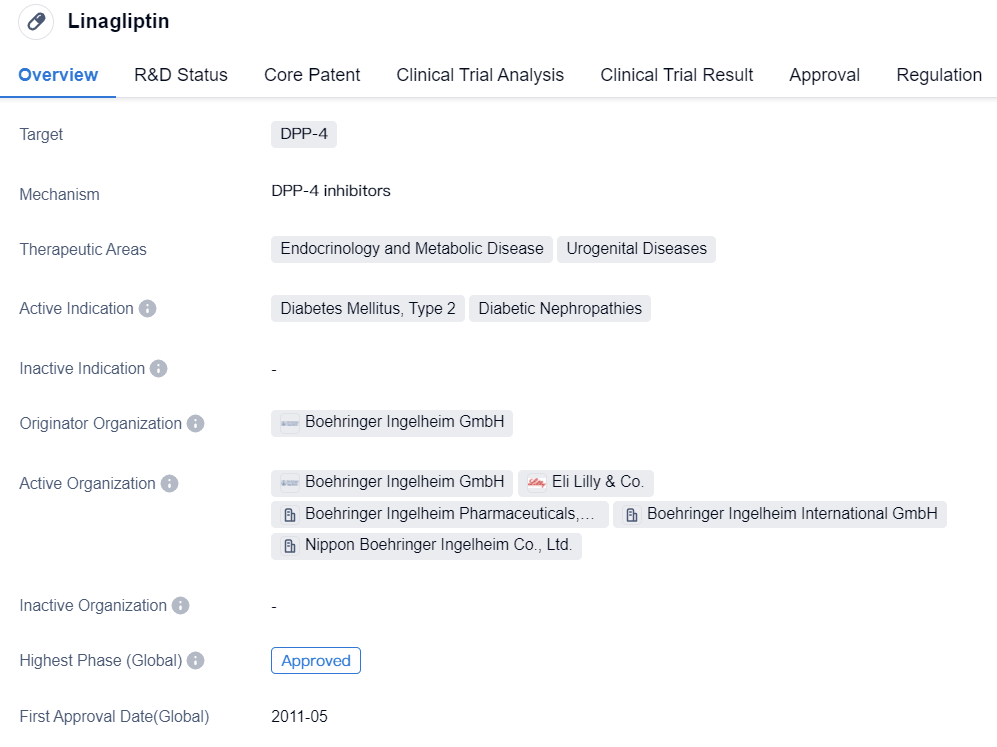Select the Approval tab

click(x=824, y=75)
